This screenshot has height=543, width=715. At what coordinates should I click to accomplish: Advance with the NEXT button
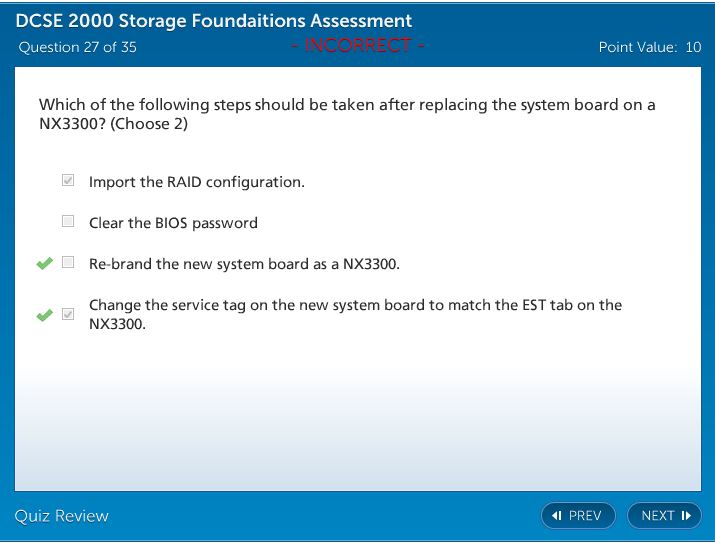[x=664, y=516]
